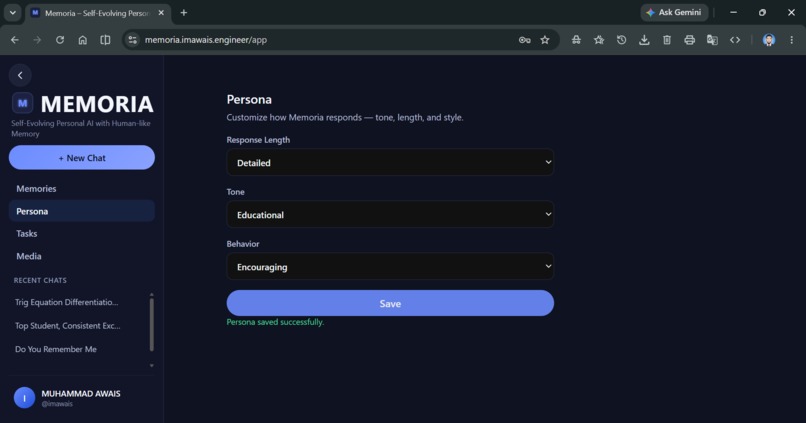Start a New Chat
The width and height of the screenshot is (806, 423).
[x=82, y=157]
